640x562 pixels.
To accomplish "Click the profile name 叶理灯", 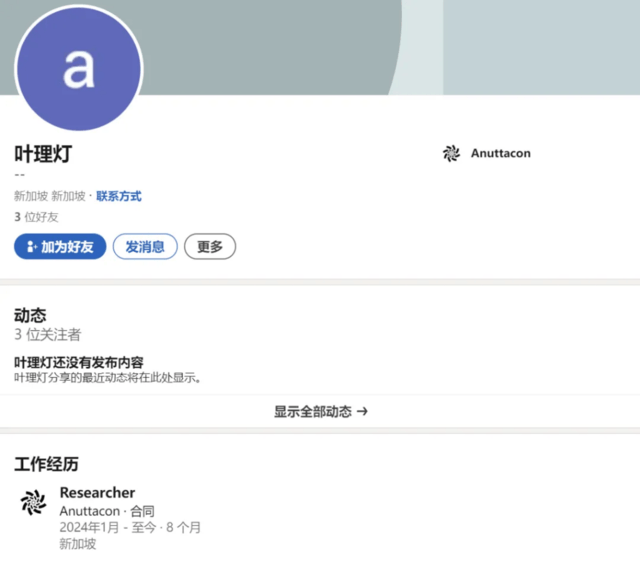I will point(43,154).
